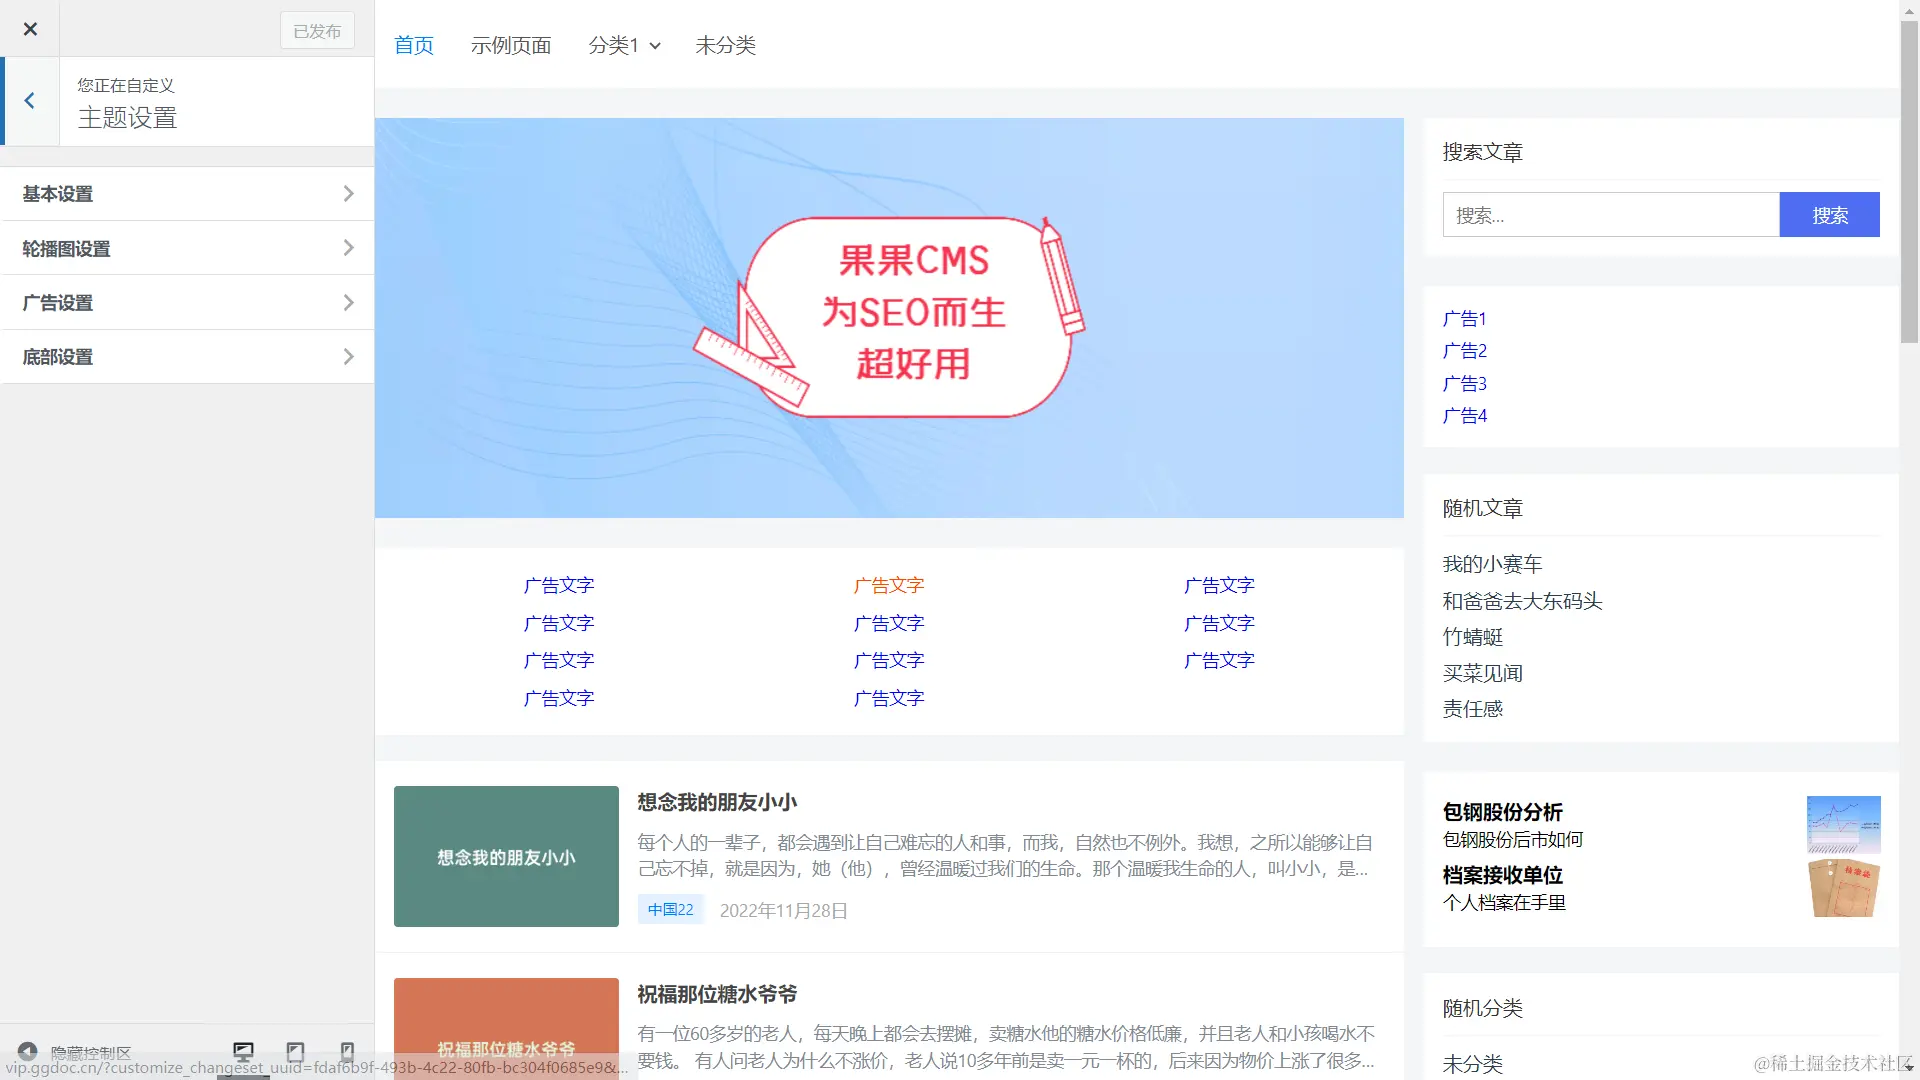Open the 广告3 sidebar link

1465,384
